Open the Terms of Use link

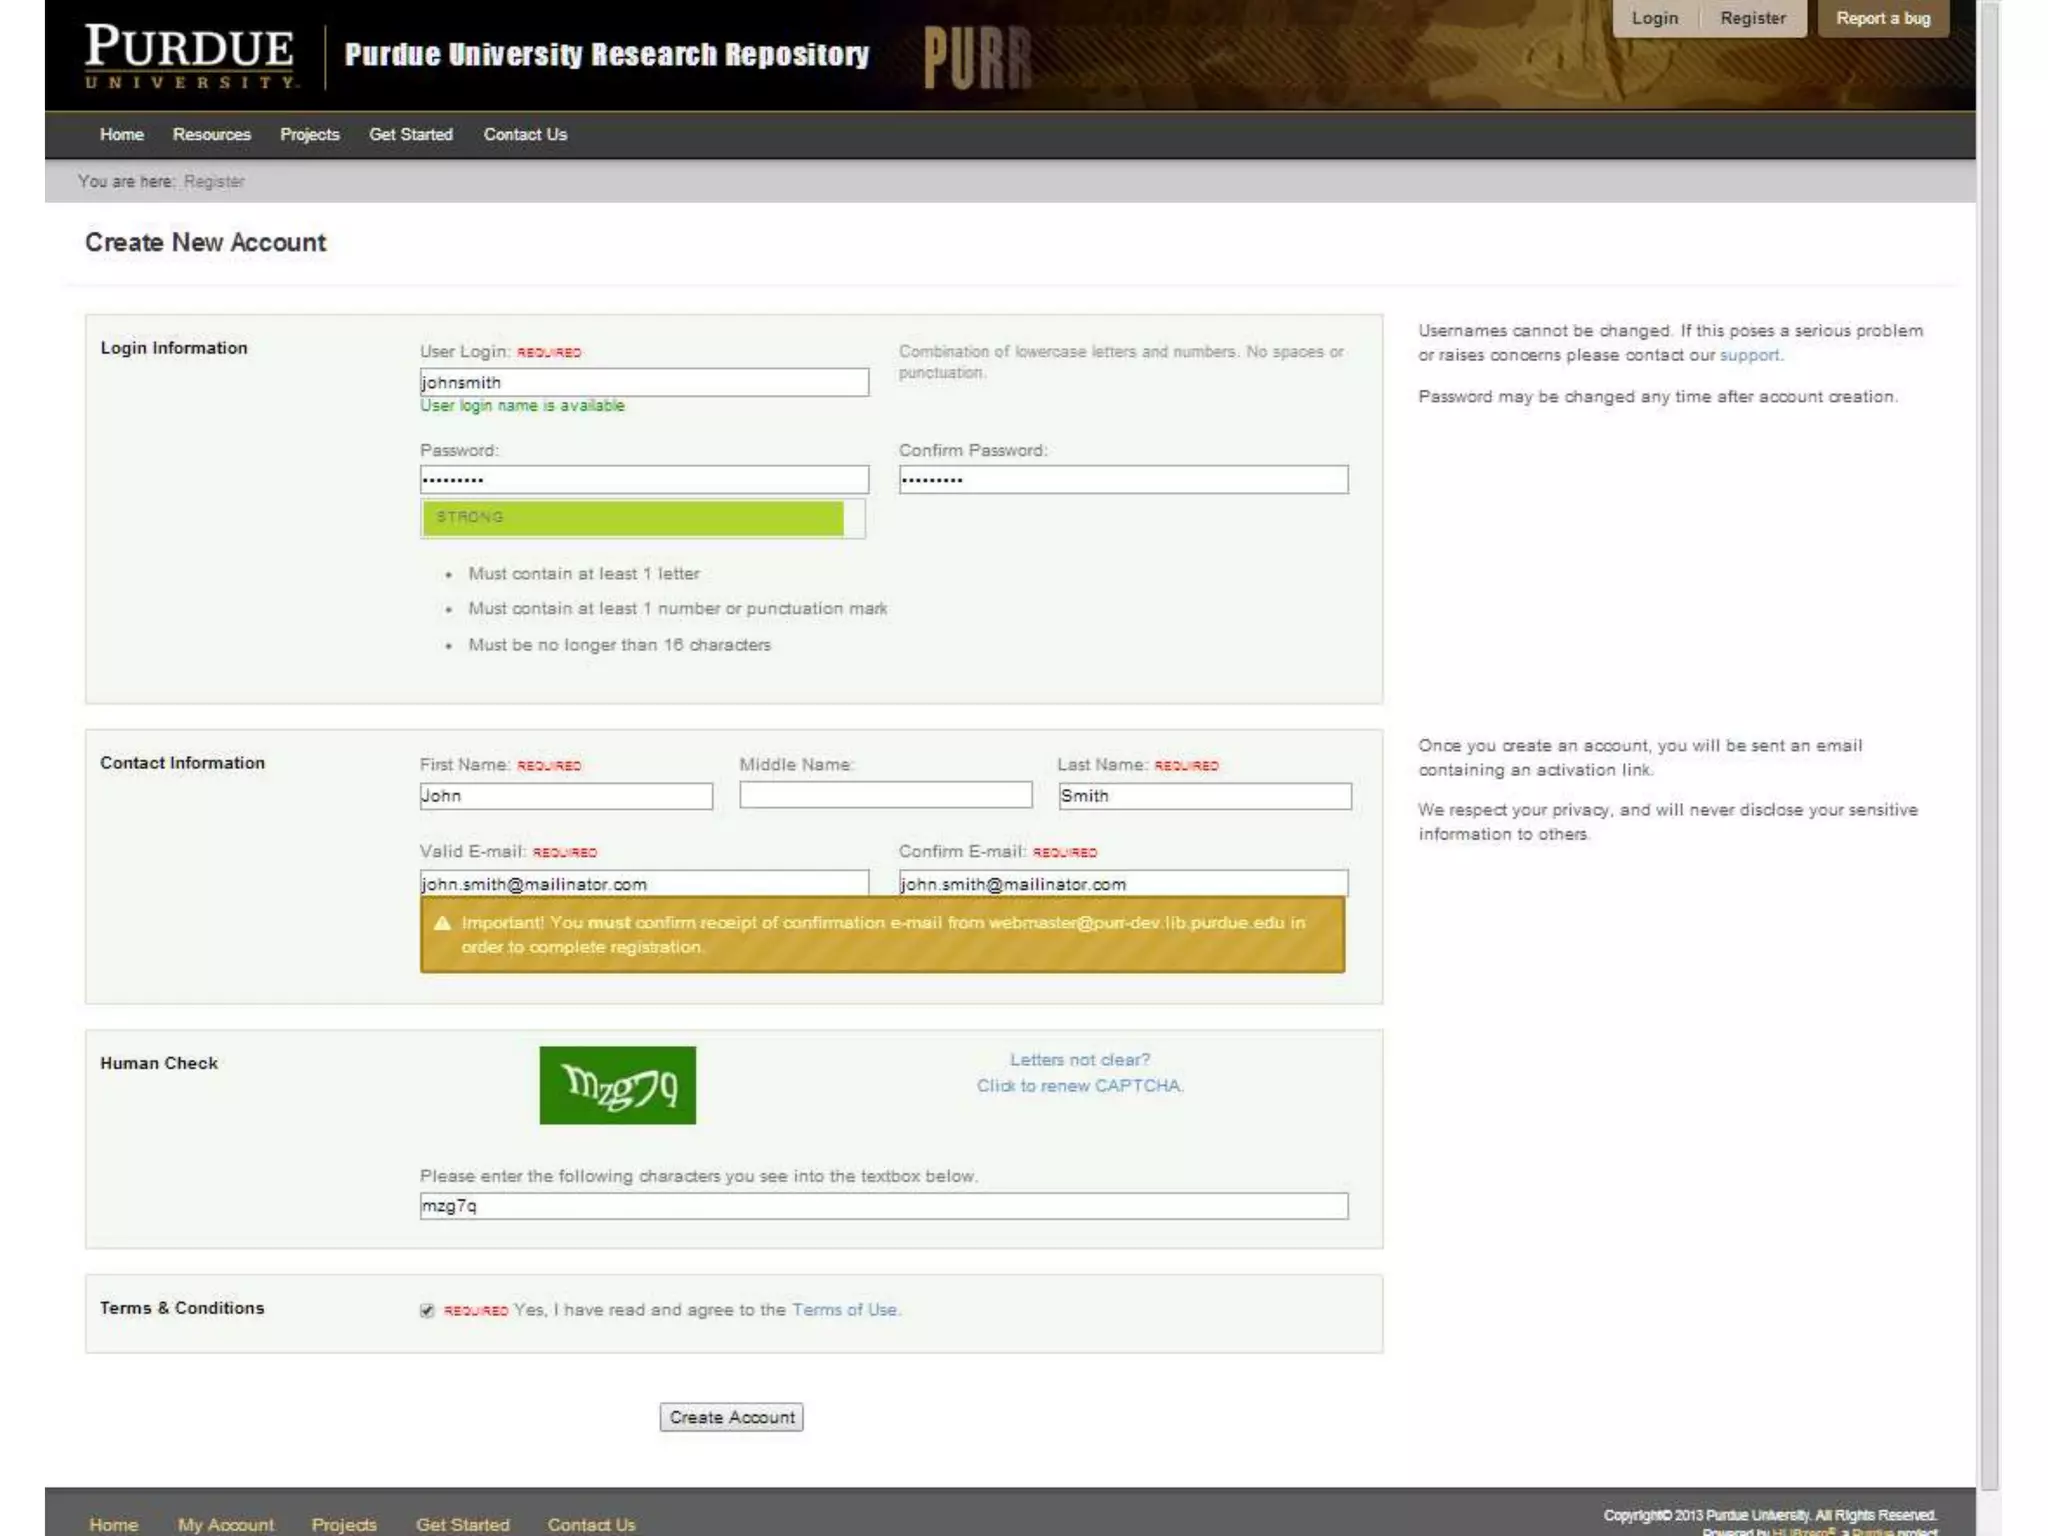(844, 1309)
